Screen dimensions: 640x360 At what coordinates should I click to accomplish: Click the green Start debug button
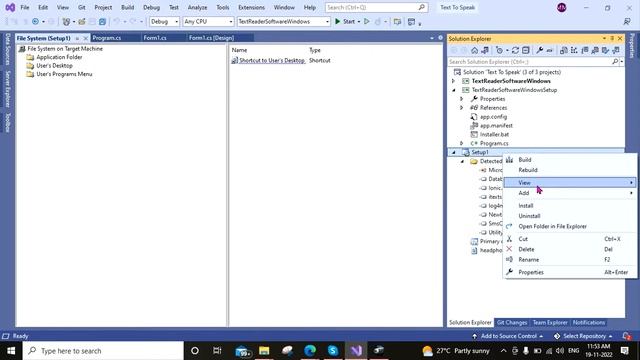345,21
